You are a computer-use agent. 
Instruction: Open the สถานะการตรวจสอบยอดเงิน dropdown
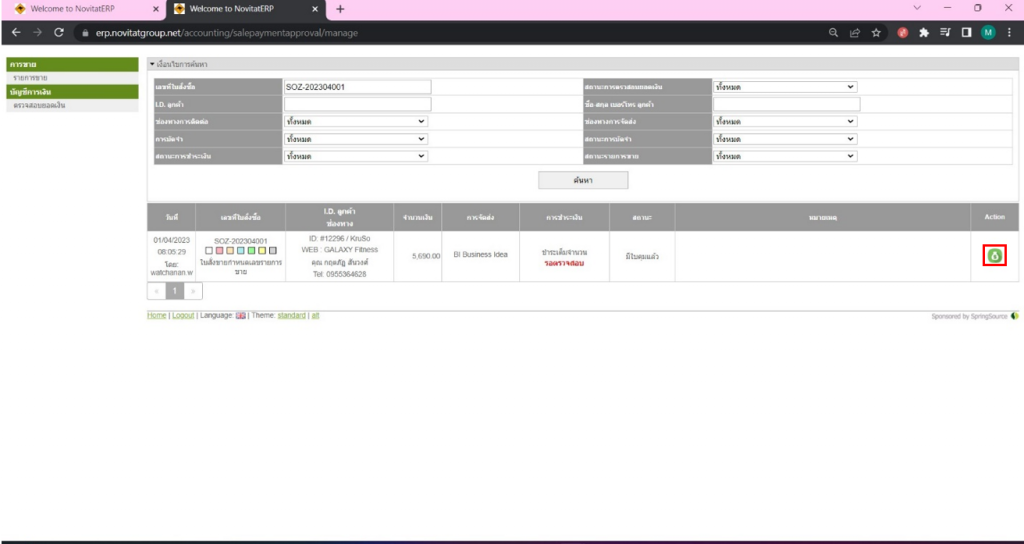785,87
